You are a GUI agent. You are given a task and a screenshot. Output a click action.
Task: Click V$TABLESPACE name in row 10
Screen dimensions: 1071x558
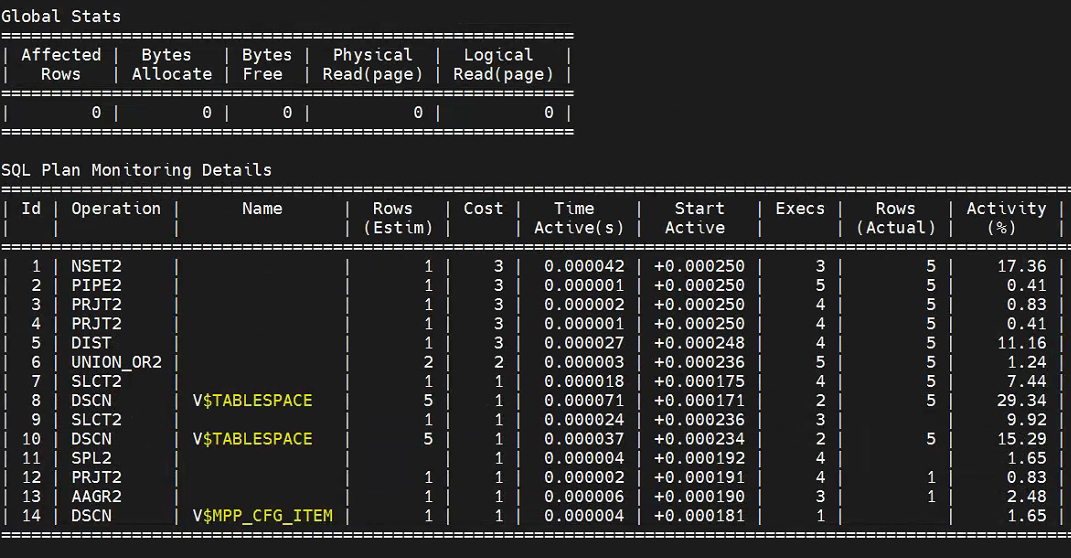(252, 438)
